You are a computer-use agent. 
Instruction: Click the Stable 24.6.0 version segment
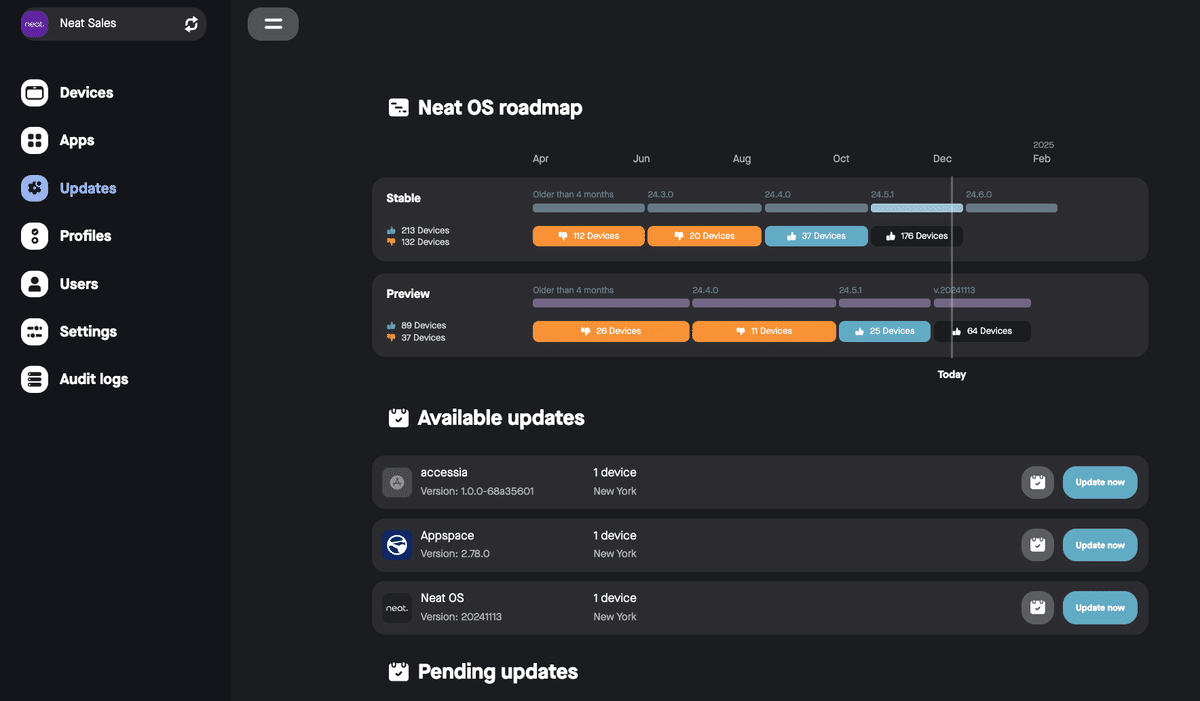tap(1011, 208)
